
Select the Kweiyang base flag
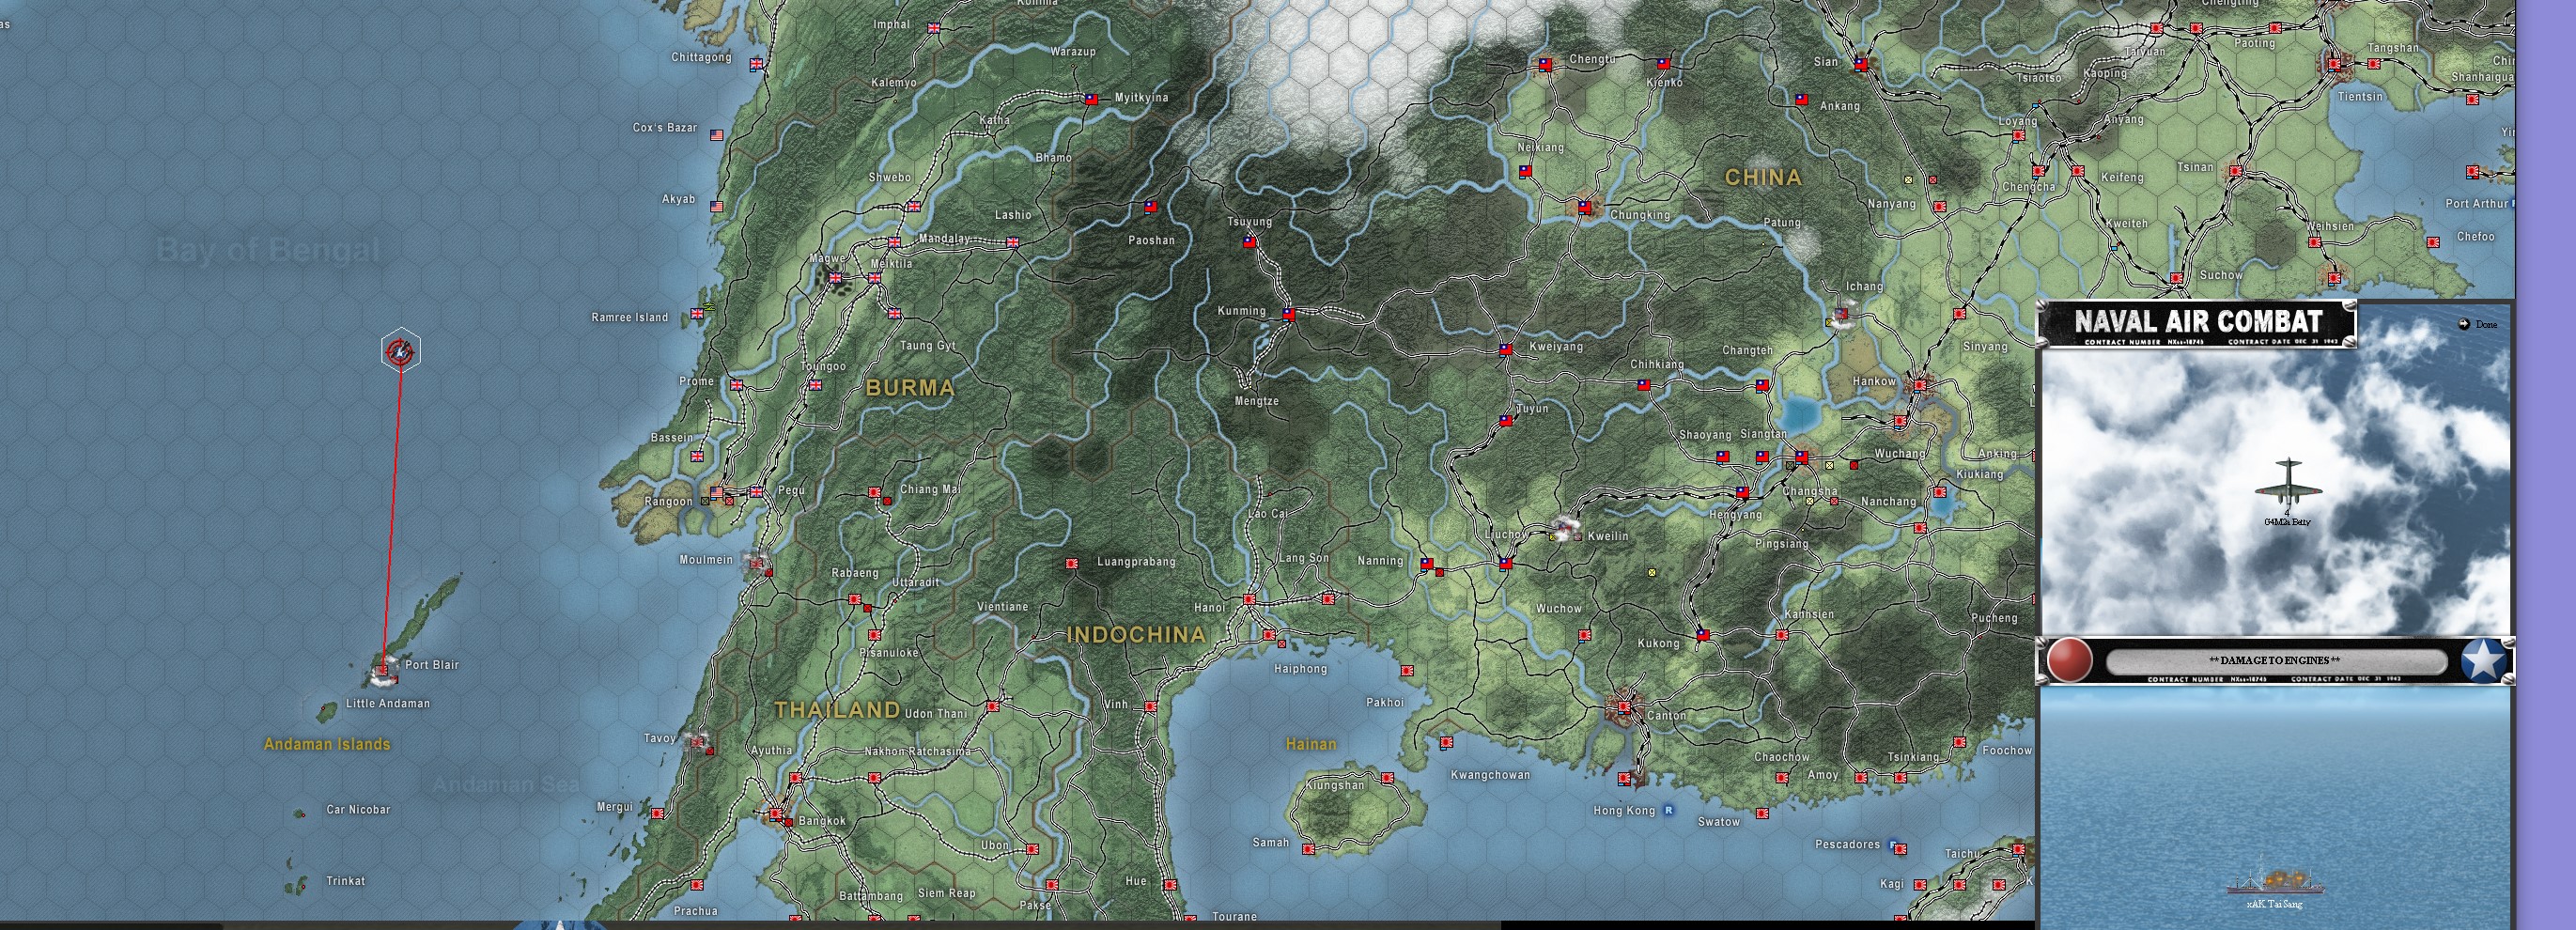1505,349
